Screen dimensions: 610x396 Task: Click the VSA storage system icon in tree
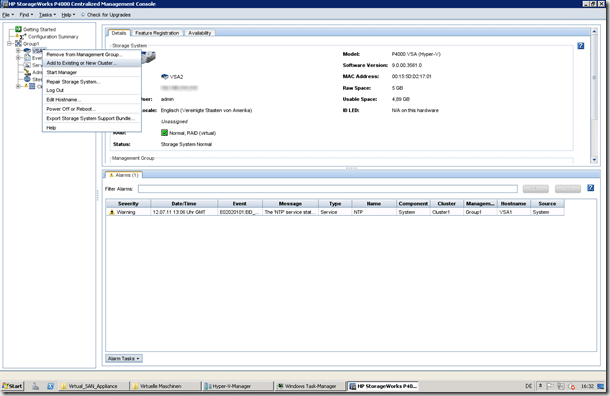[x=27, y=51]
